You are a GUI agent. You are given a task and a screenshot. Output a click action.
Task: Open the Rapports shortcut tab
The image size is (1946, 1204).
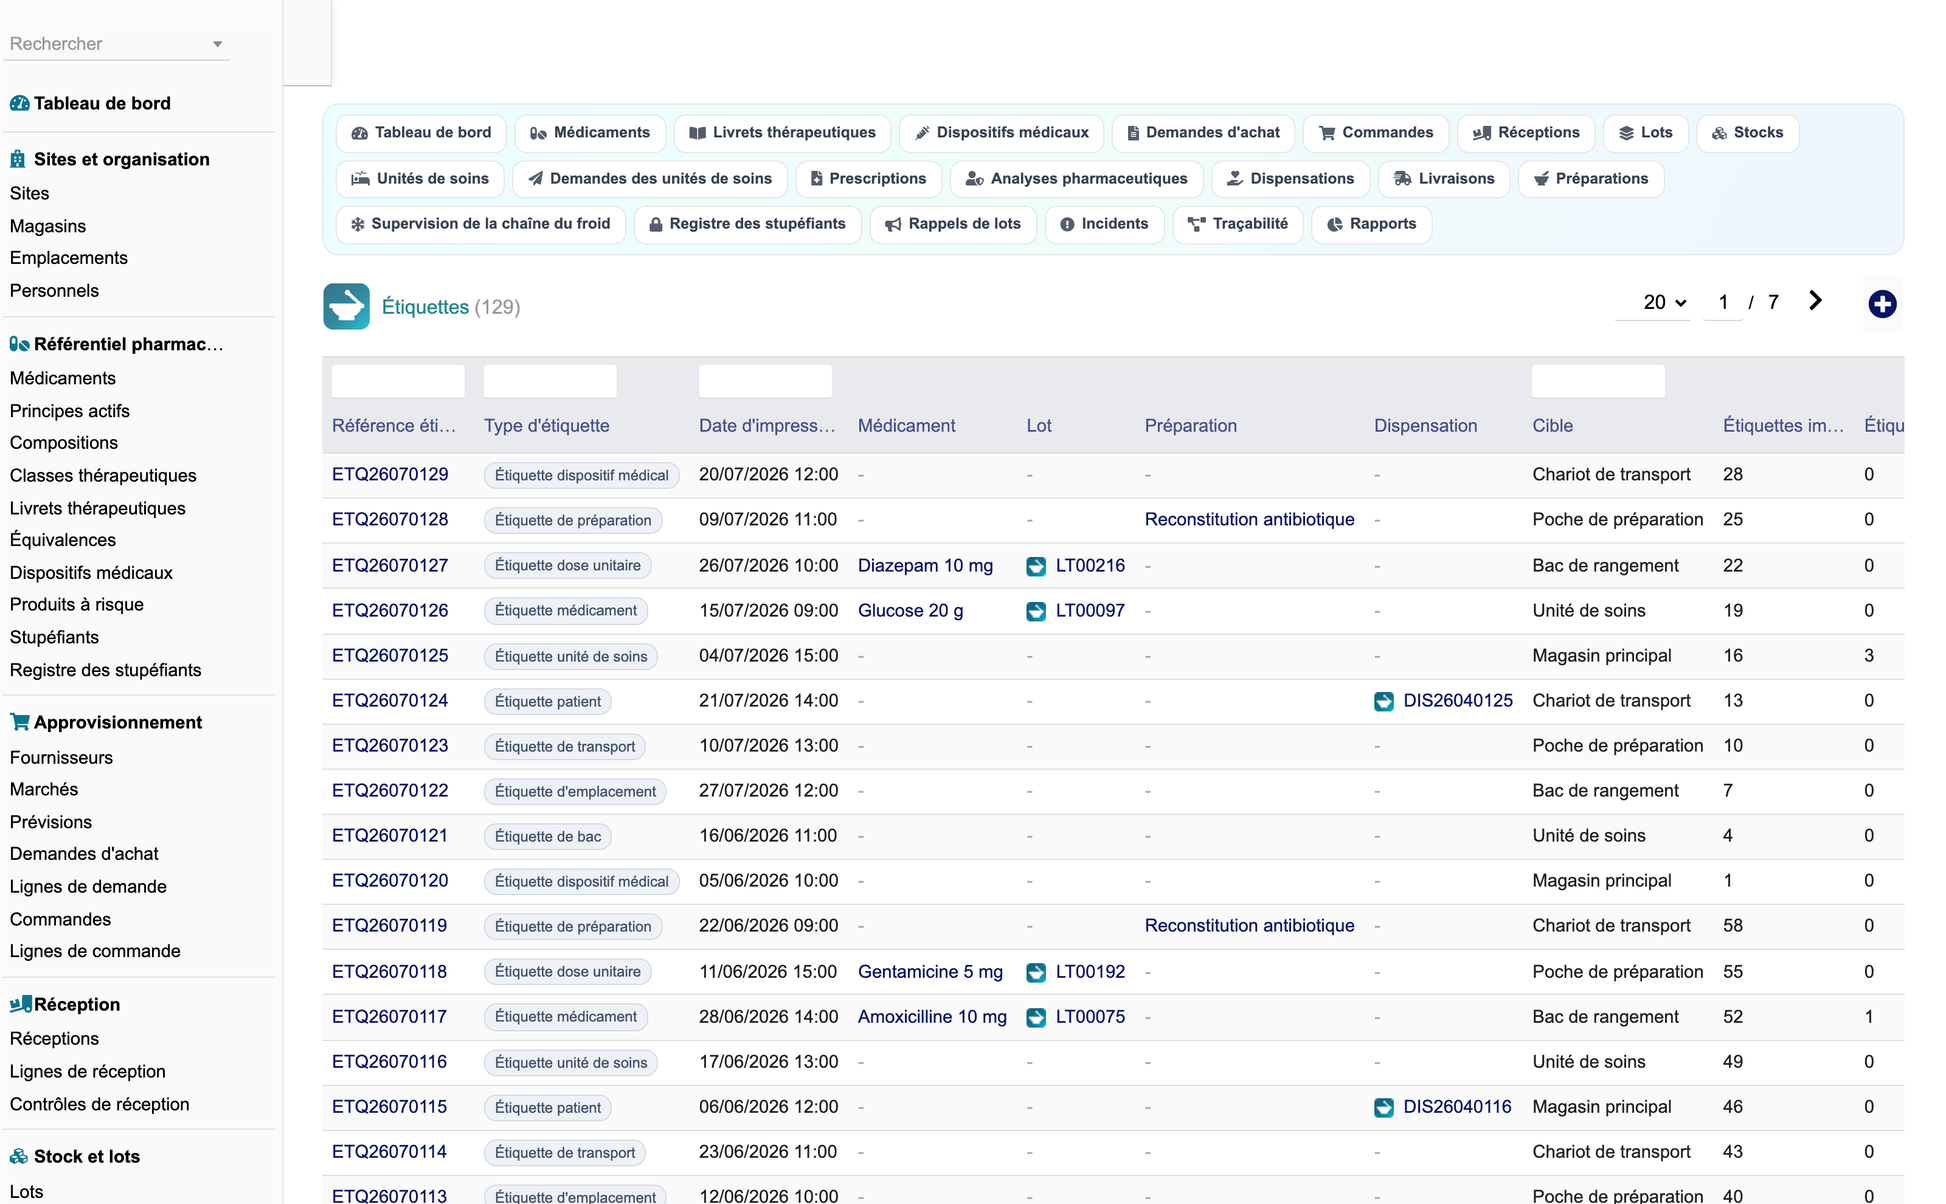coord(1371,224)
